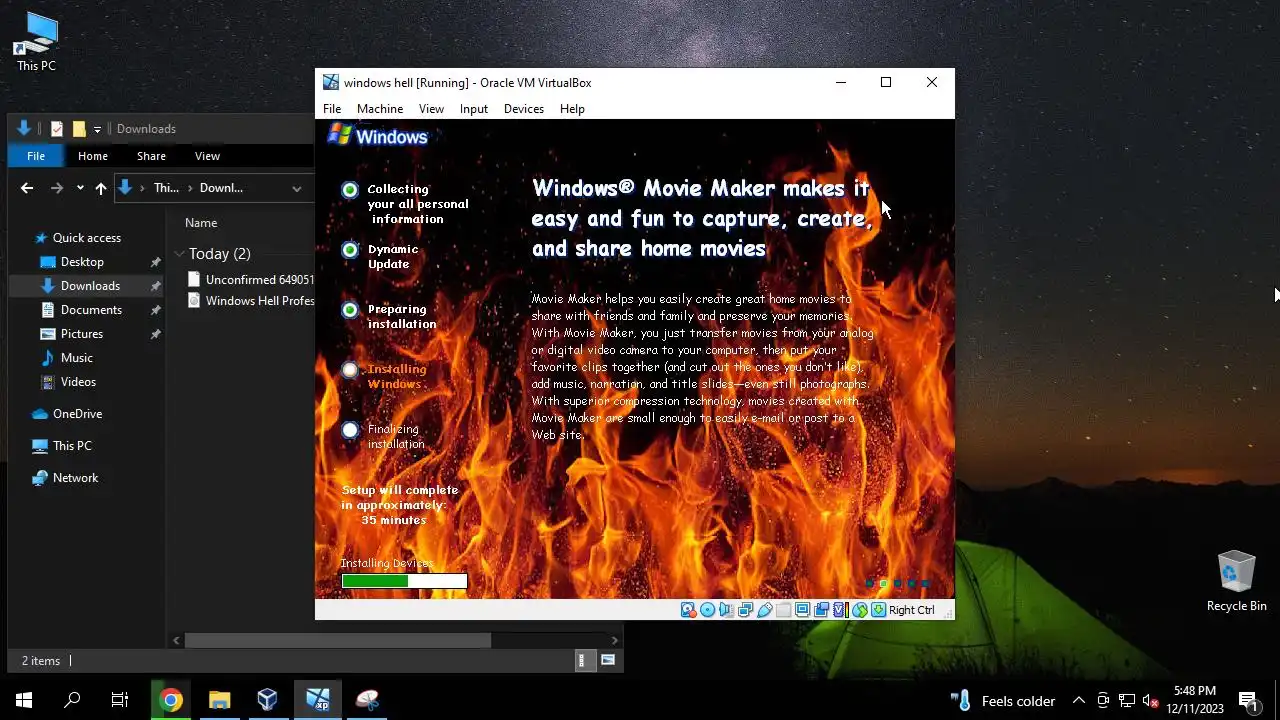Select the Recycle Bin desktop icon
Viewport: 1280px width, 720px height.
pos(1236,581)
